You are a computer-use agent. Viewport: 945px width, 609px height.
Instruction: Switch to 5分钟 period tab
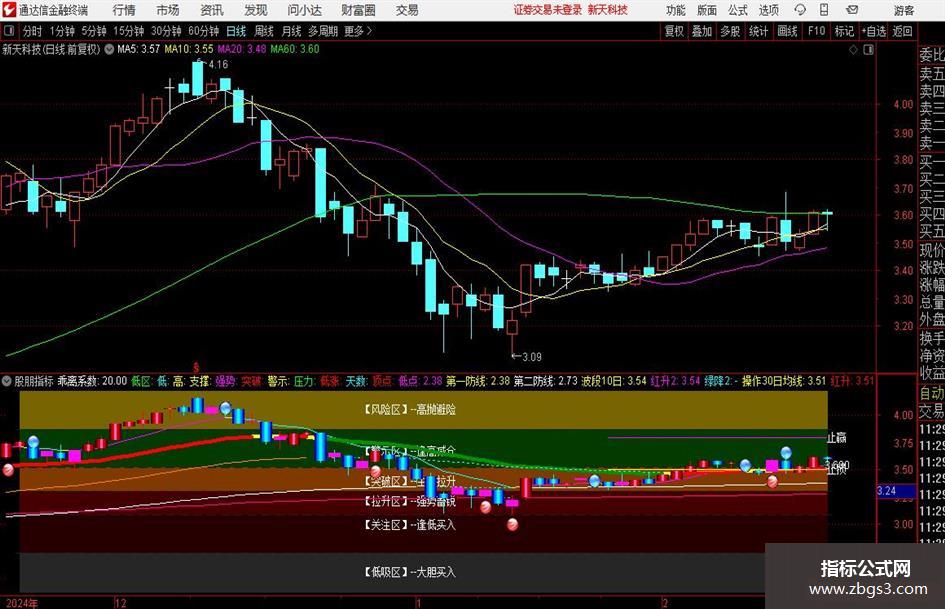point(94,31)
